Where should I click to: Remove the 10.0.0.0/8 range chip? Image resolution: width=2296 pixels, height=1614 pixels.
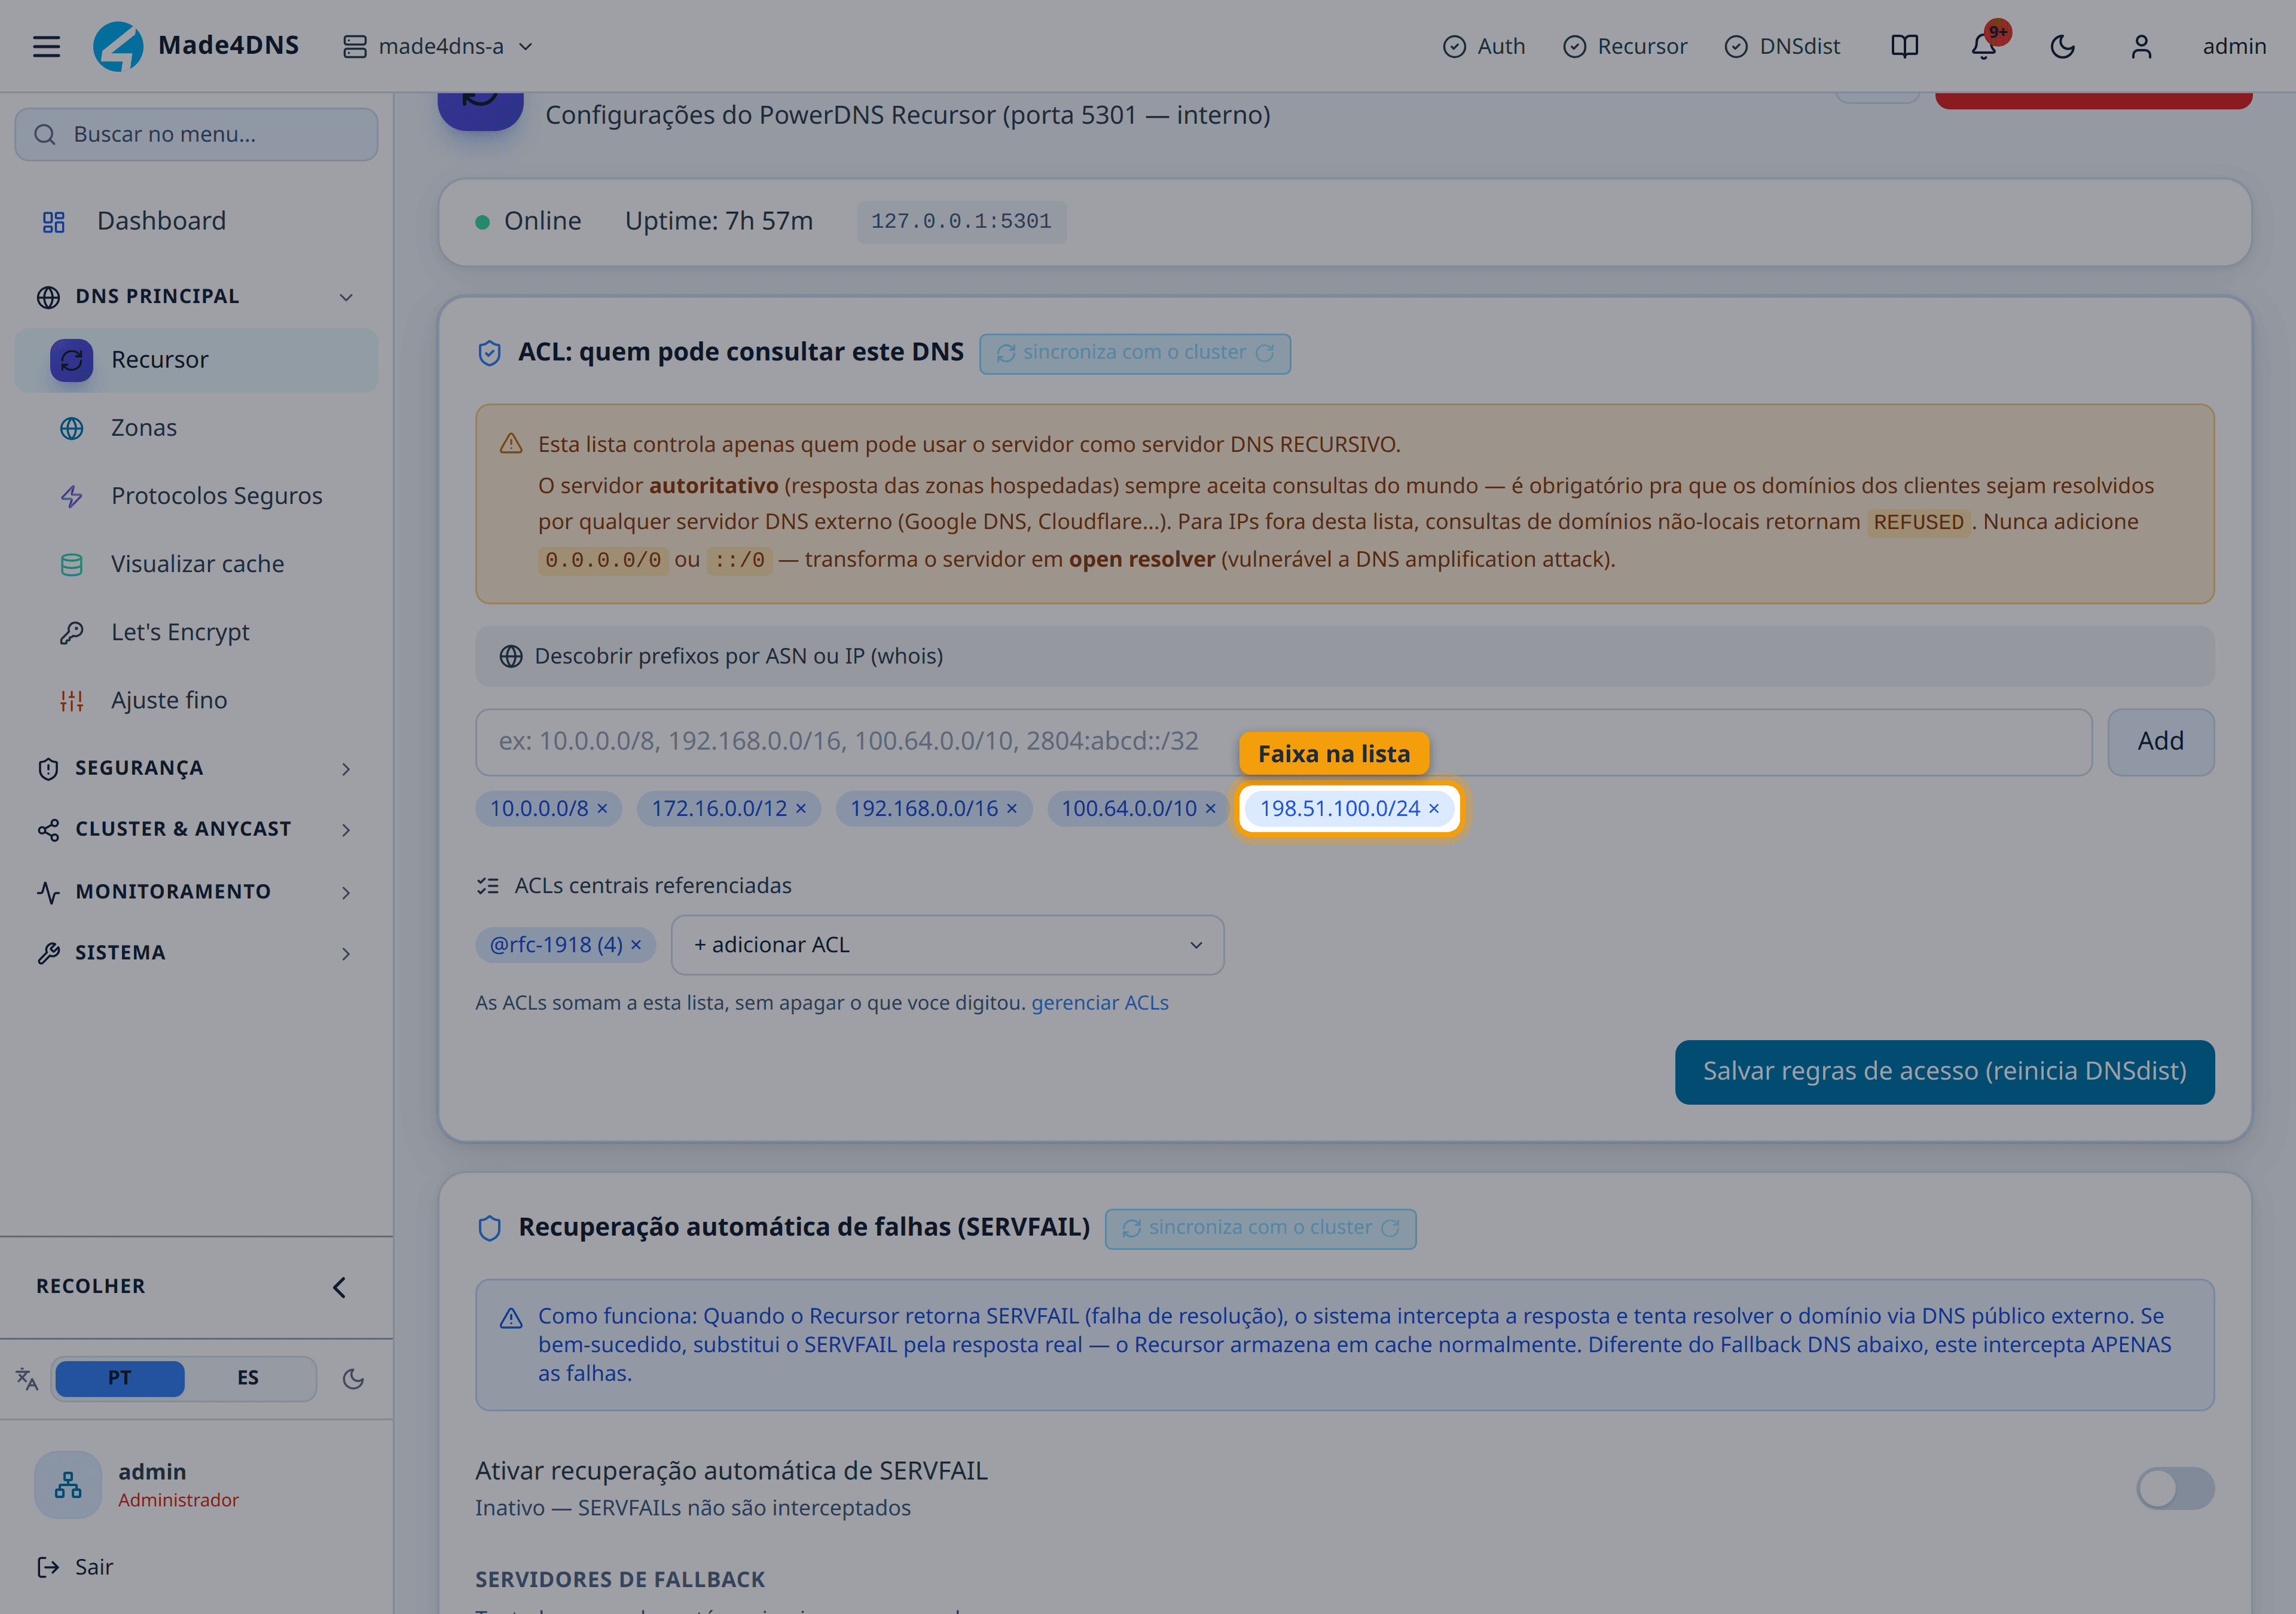[x=602, y=808]
